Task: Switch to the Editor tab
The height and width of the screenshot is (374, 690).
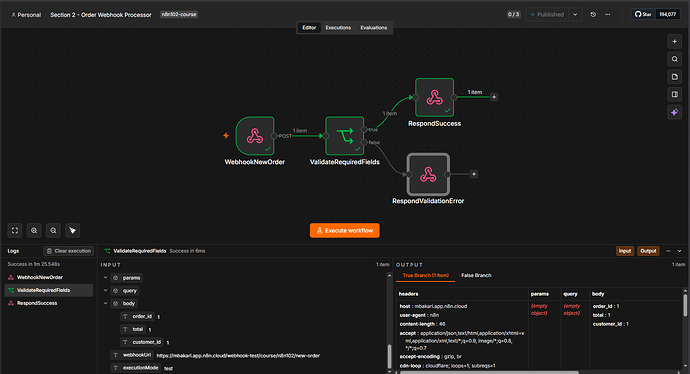Action: point(309,27)
